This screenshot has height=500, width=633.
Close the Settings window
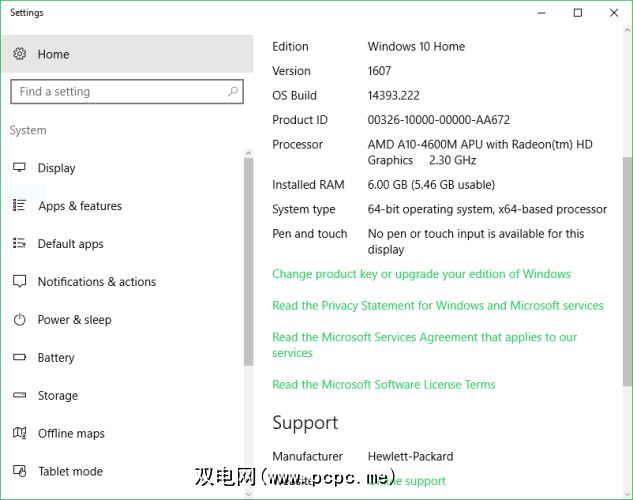click(614, 13)
